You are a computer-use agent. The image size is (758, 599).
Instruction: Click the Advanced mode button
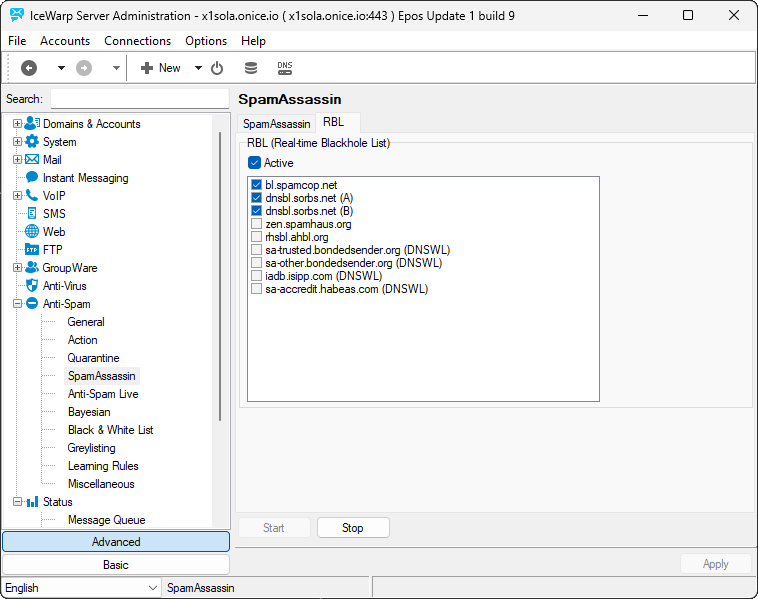[x=116, y=542]
